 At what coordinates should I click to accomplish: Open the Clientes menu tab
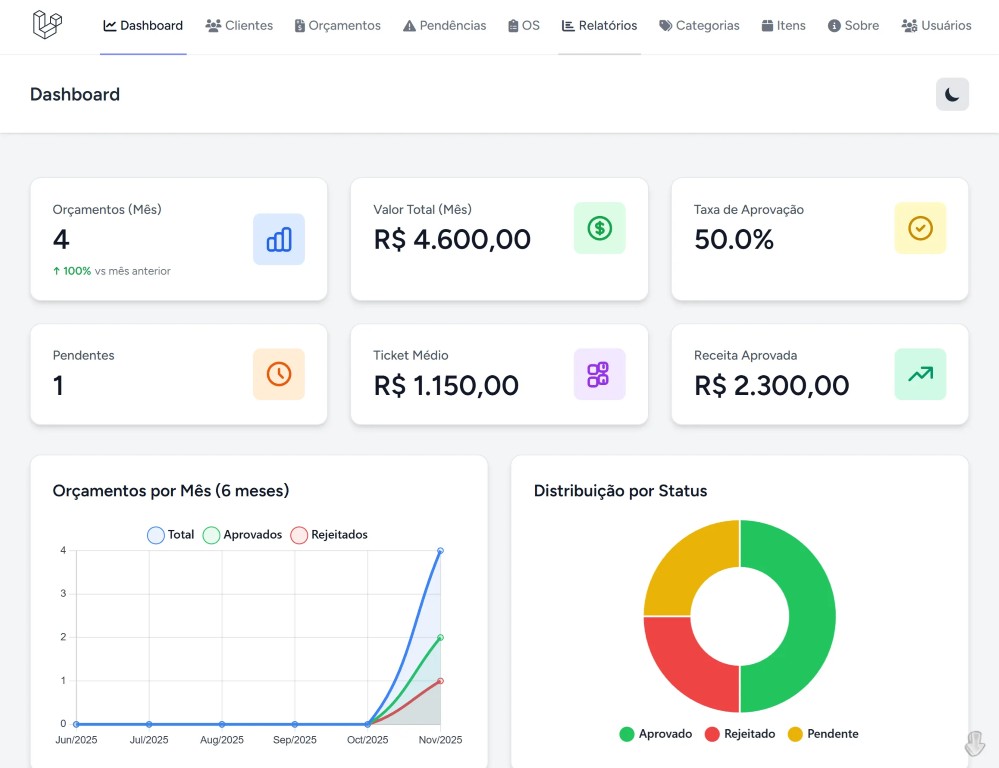point(239,26)
